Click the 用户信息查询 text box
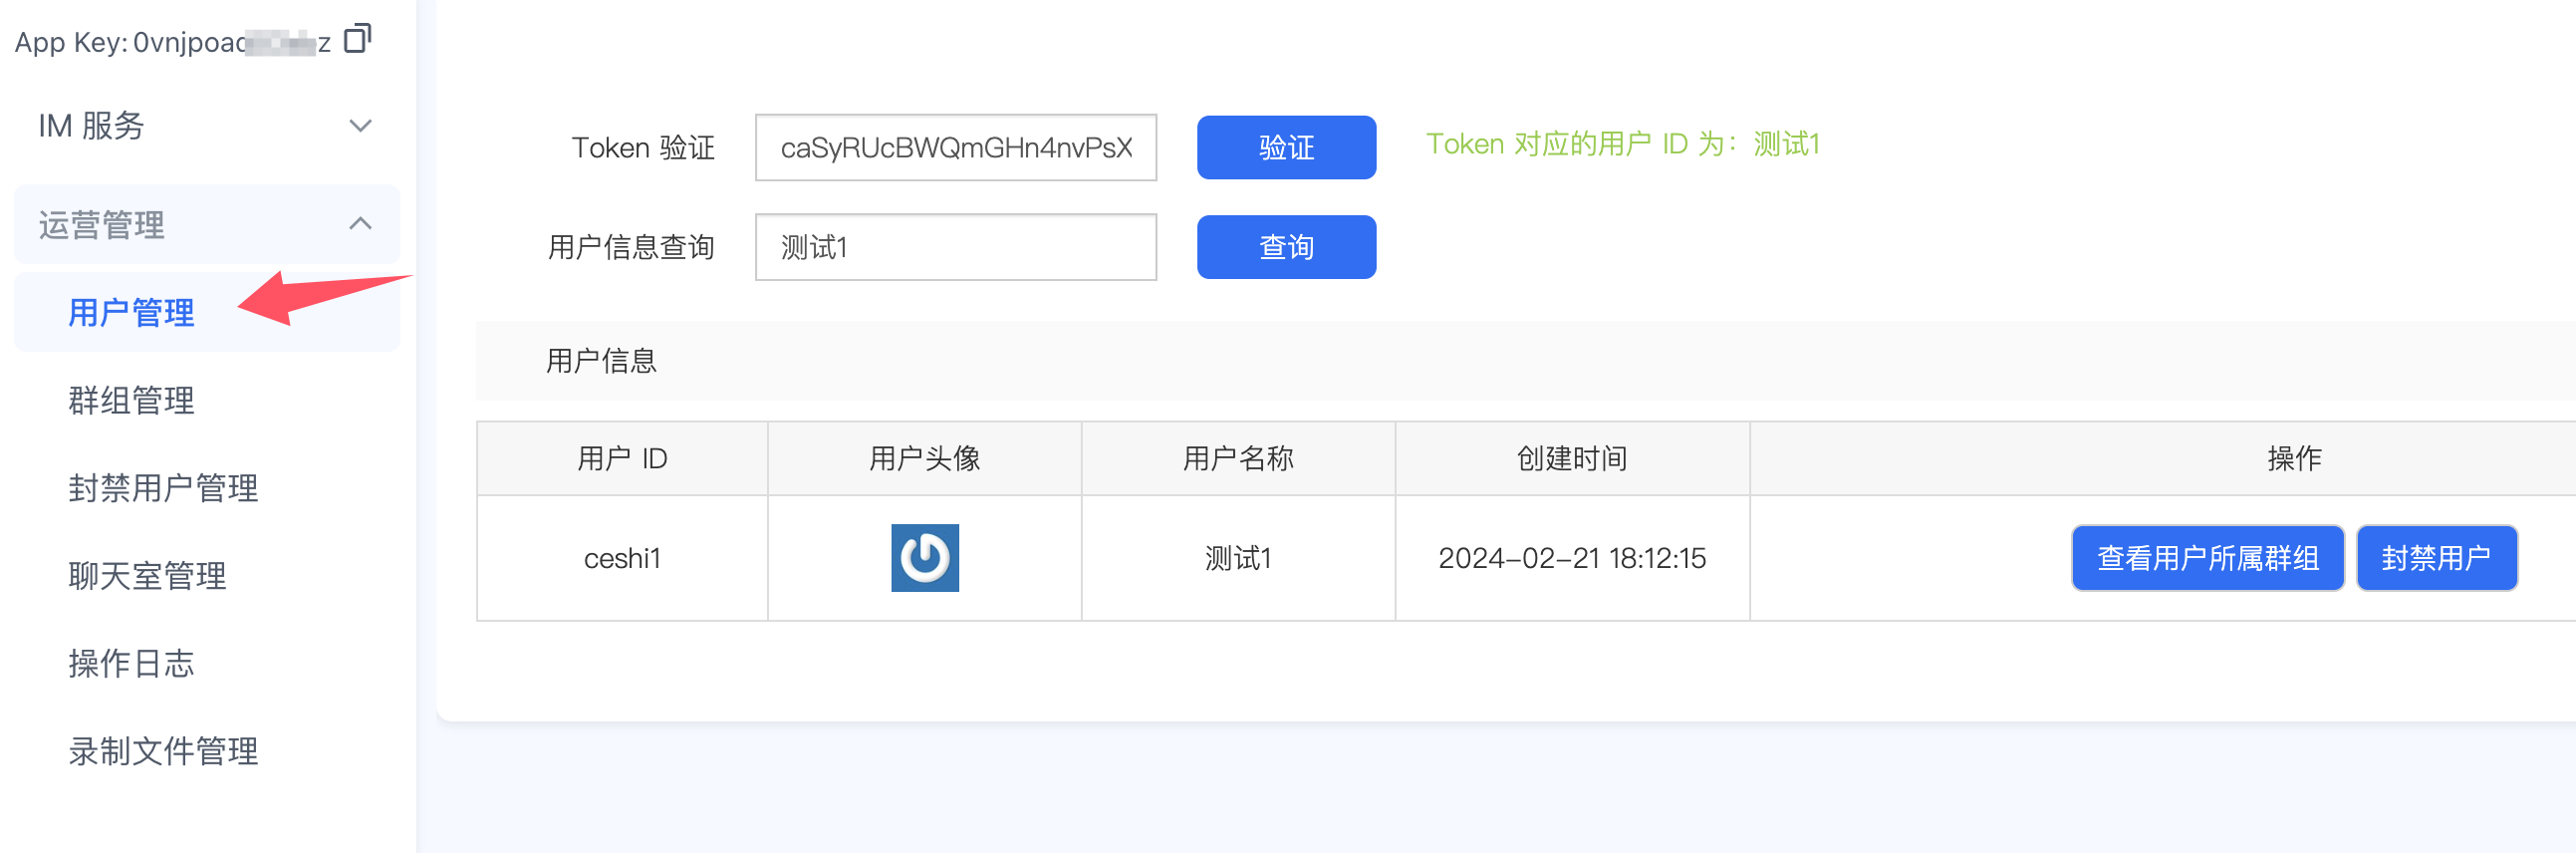The image size is (2576, 853). [x=955, y=247]
